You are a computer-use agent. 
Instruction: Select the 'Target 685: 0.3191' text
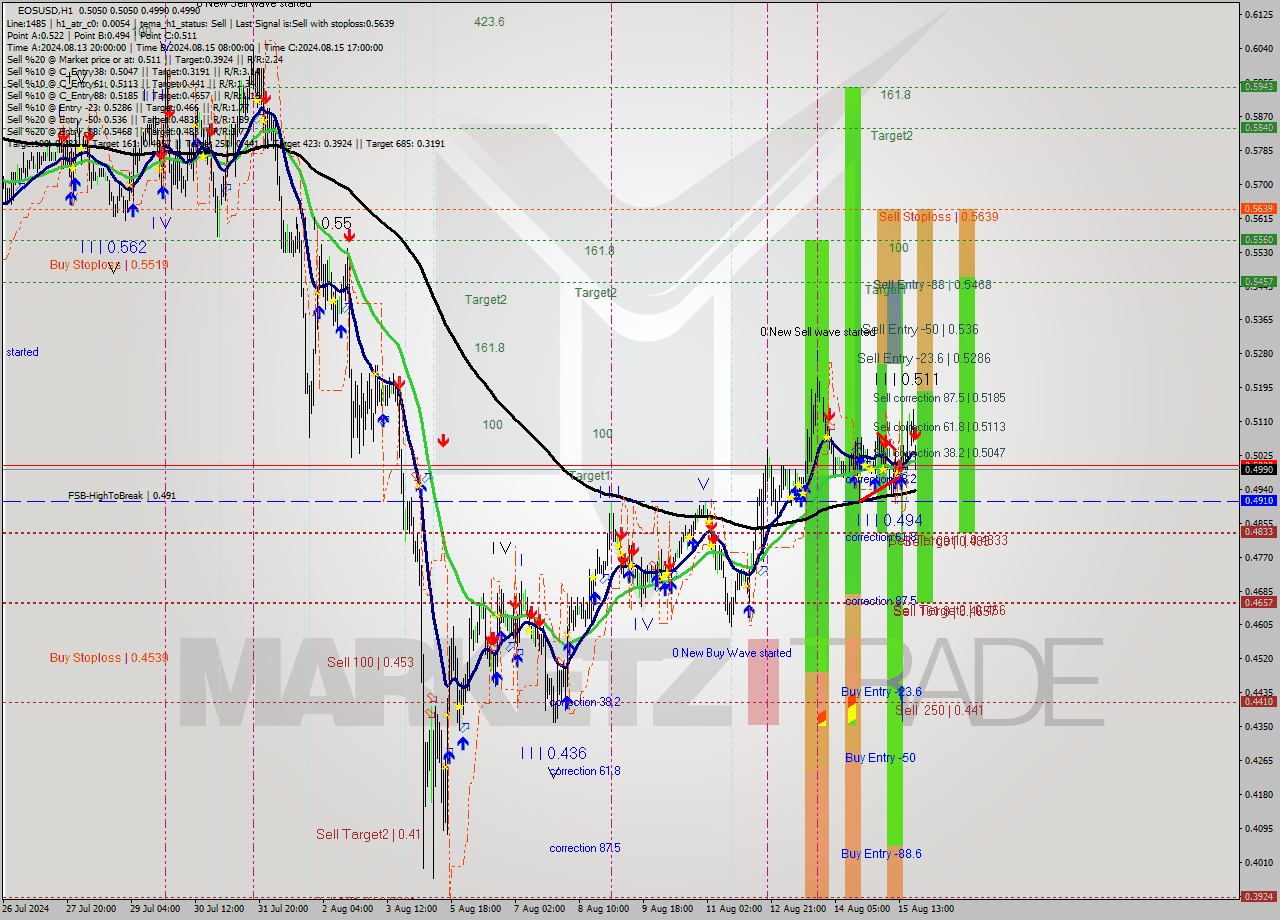405,143
